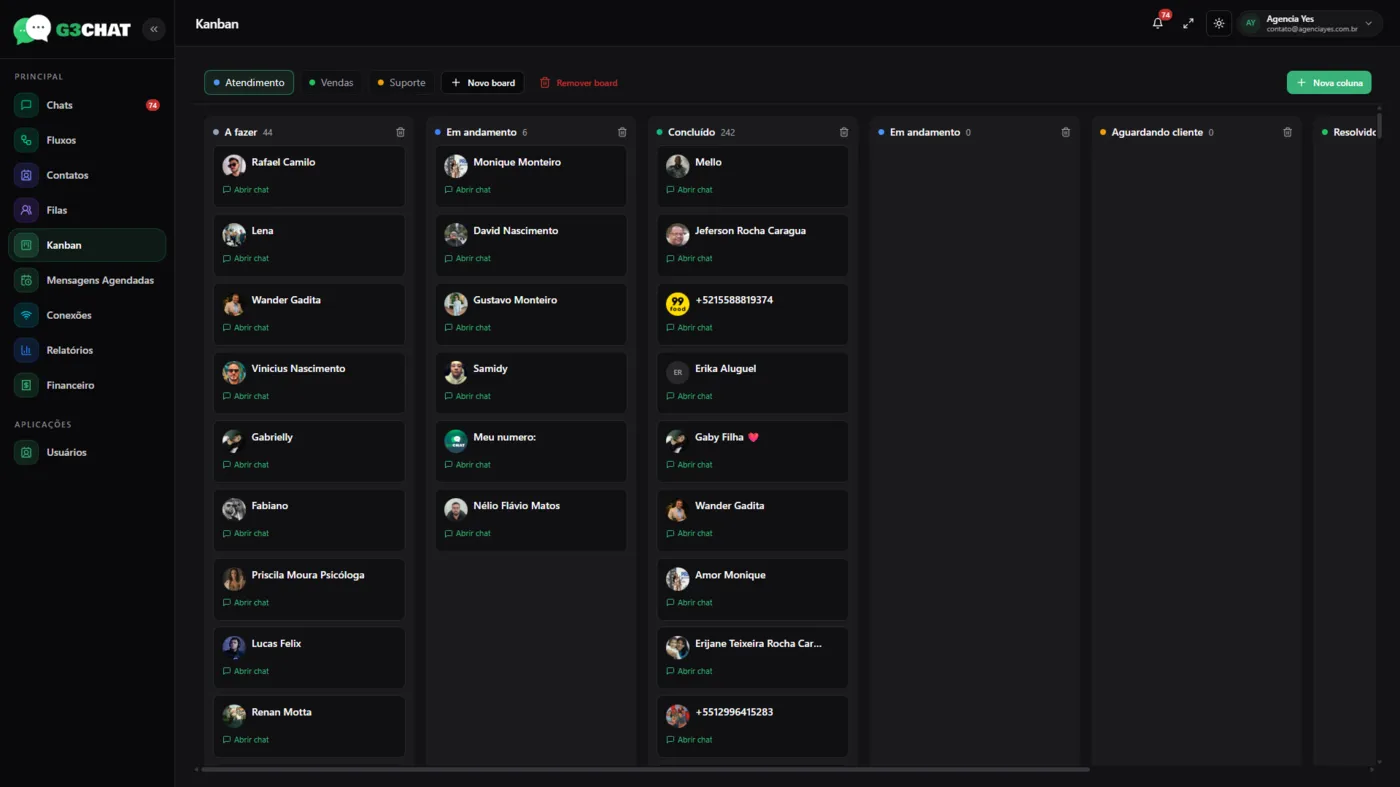Image resolution: width=1400 pixels, height=787 pixels.
Task: Click the A fazer column title
Action: (241, 132)
